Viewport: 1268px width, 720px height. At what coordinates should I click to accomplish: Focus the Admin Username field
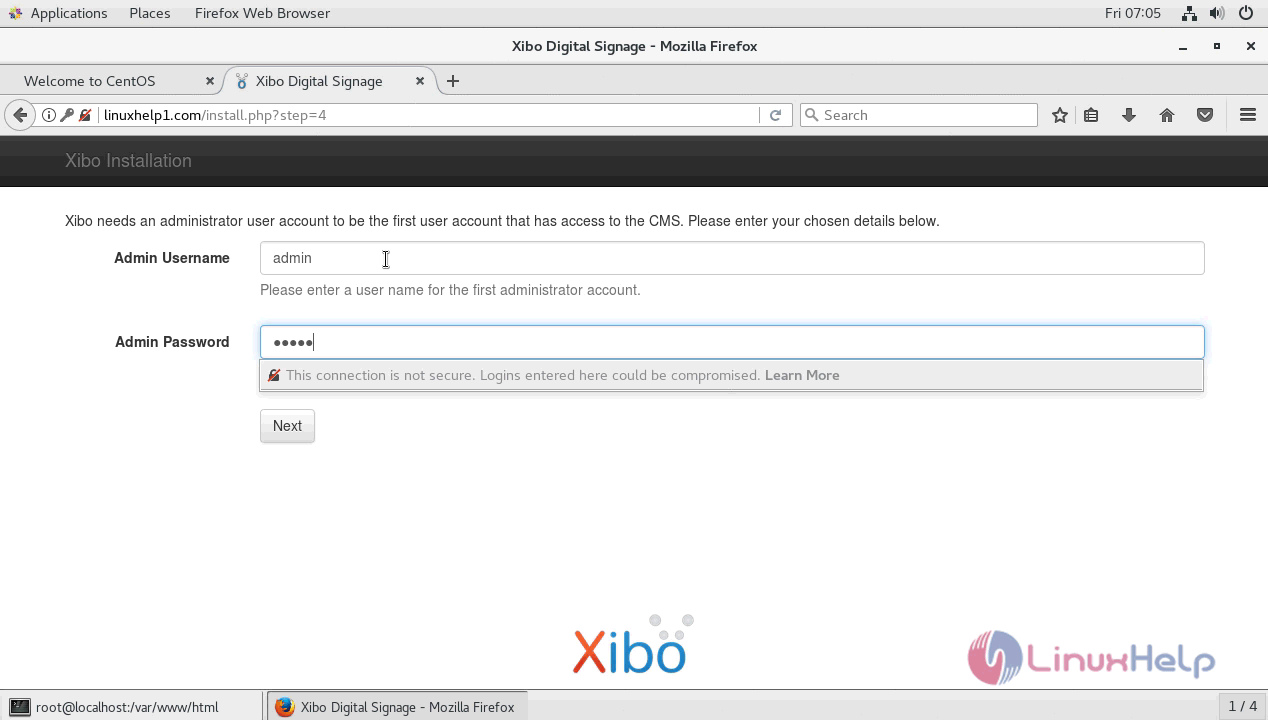pyautogui.click(x=732, y=258)
